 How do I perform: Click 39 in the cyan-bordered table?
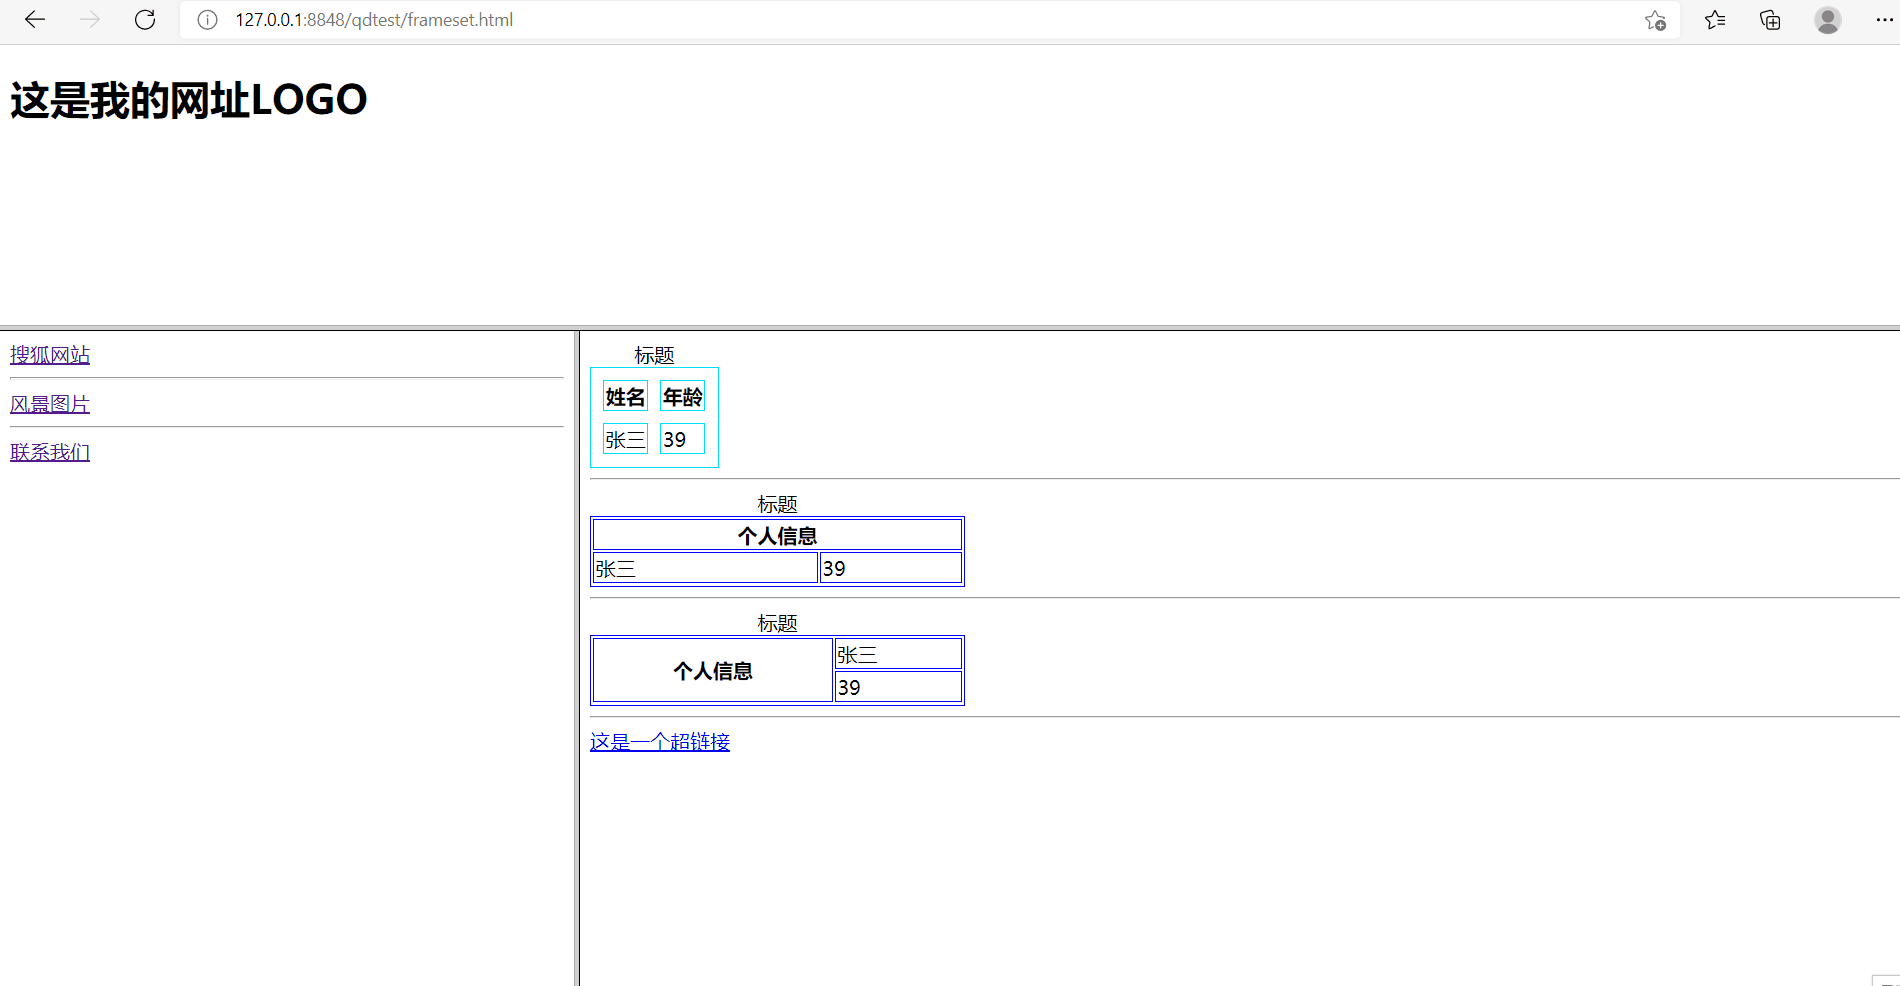click(x=682, y=439)
